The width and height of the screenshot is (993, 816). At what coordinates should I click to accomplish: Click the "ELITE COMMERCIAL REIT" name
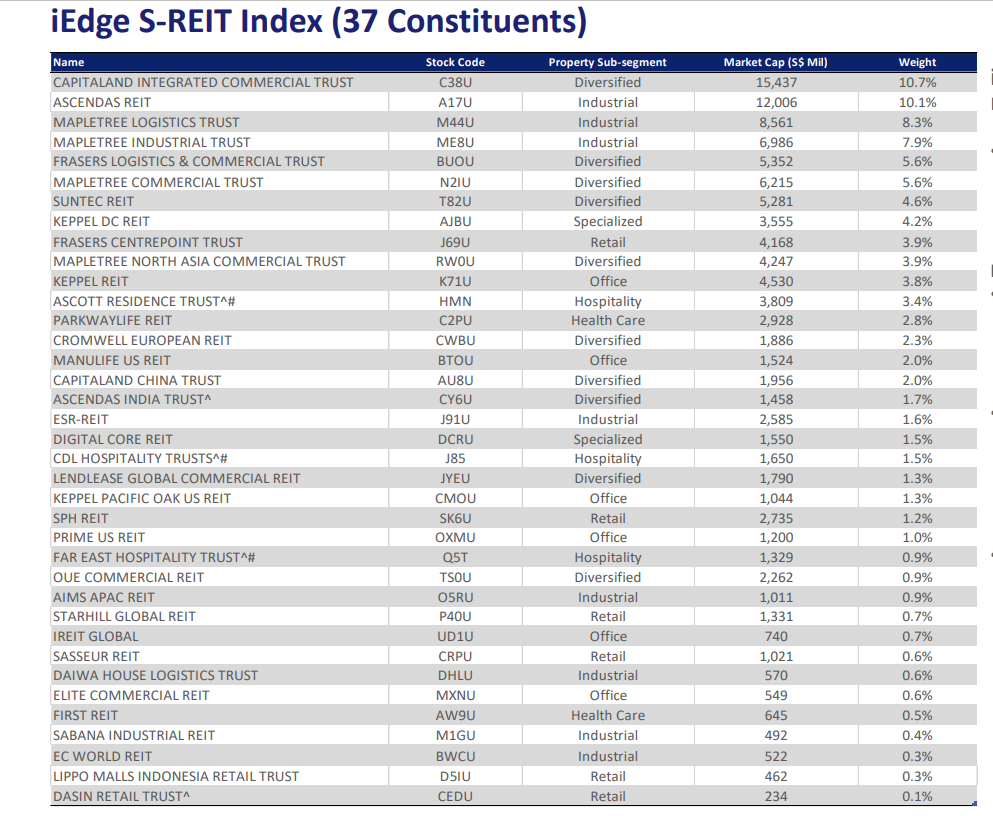[131, 696]
